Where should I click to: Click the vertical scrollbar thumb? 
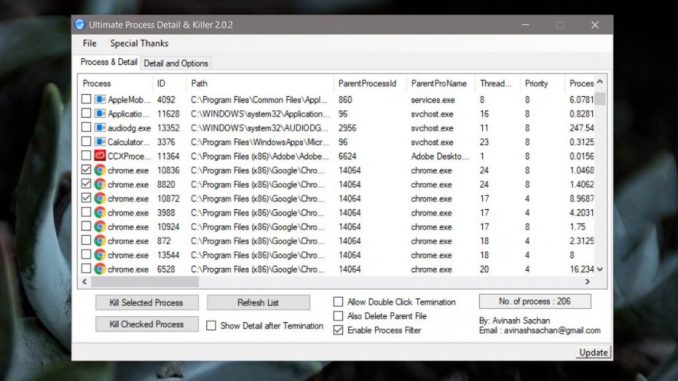600,99
